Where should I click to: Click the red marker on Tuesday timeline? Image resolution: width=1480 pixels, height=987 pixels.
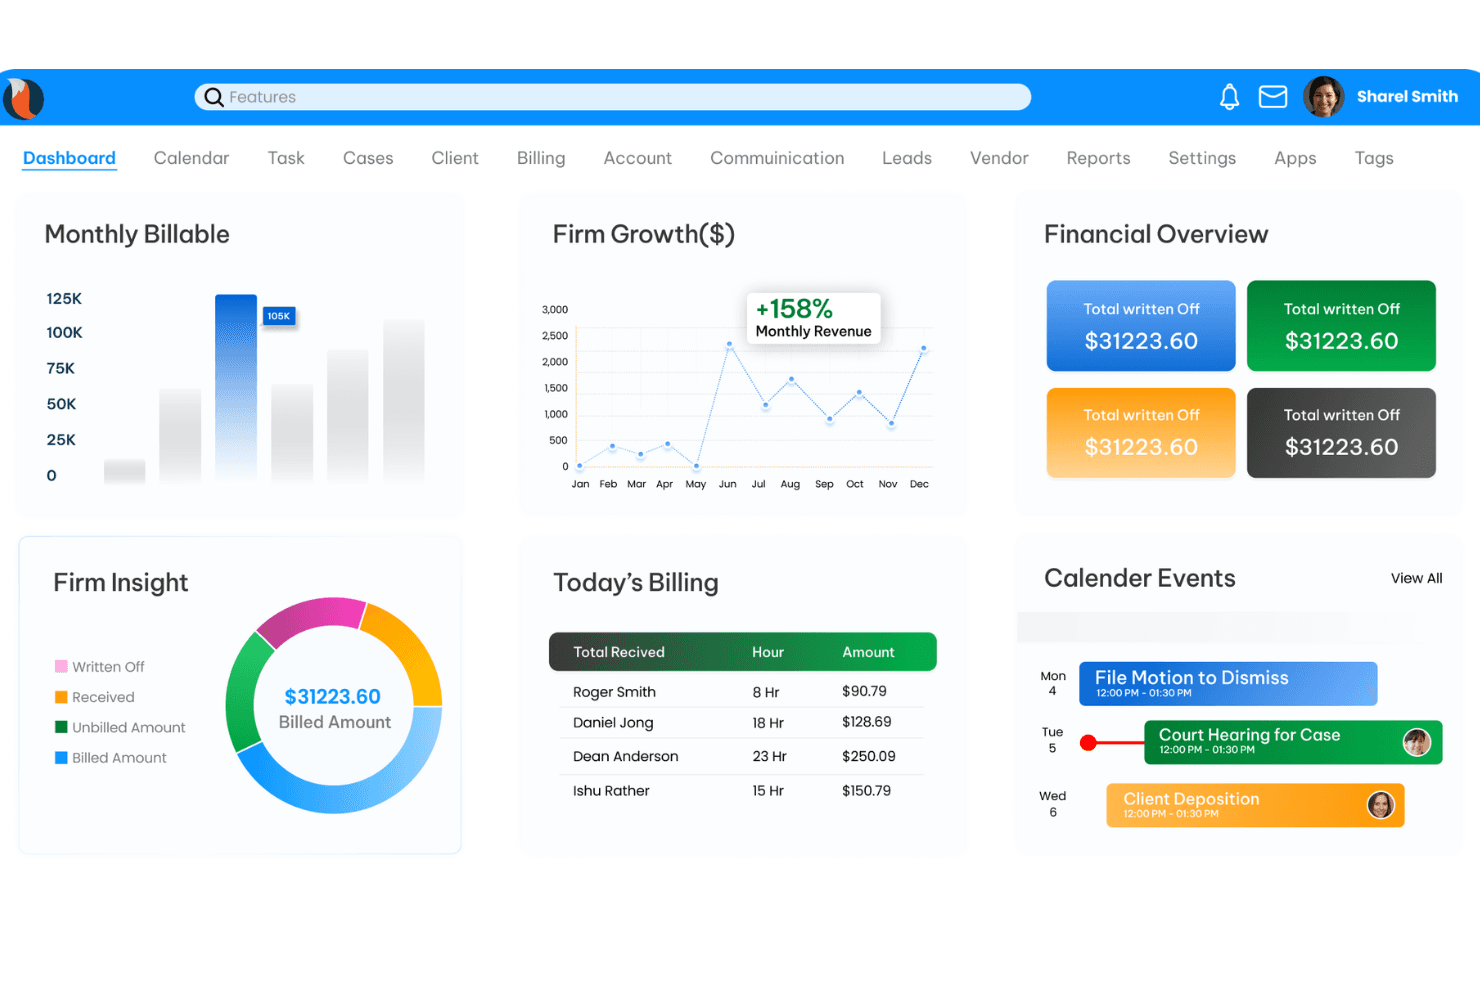tap(1089, 742)
